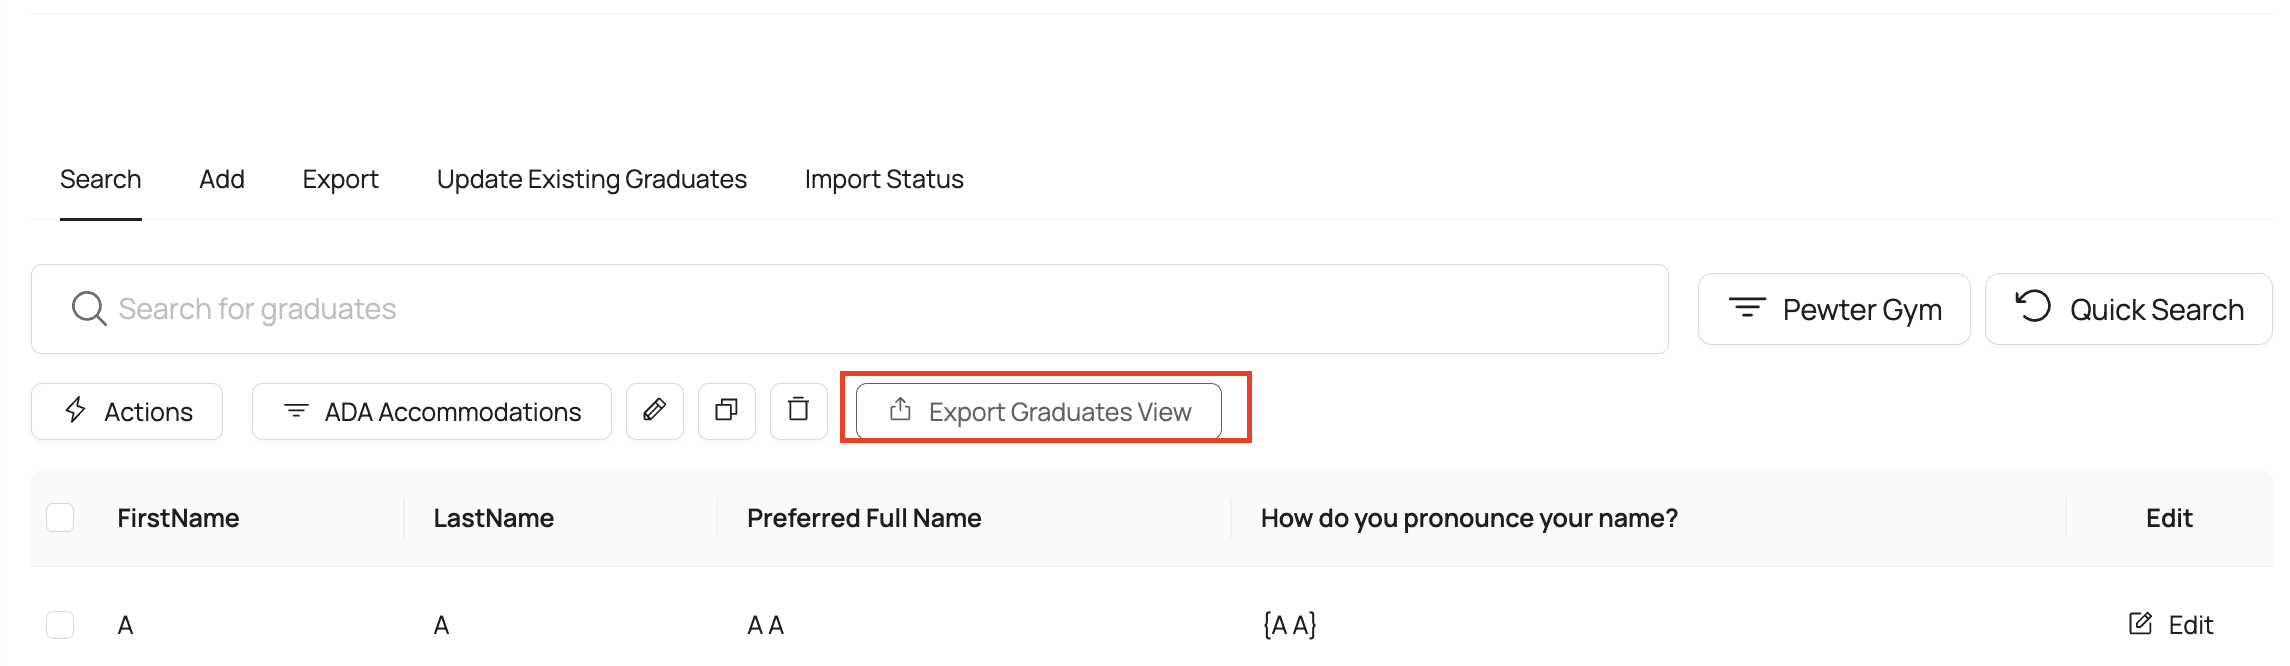The width and height of the screenshot is (2290, 666).
Task: Click the magnifier icon in search bar
Action: 88,309
